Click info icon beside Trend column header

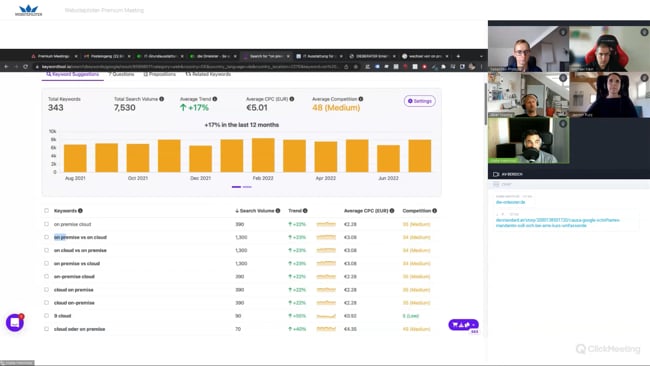[305, 211]
